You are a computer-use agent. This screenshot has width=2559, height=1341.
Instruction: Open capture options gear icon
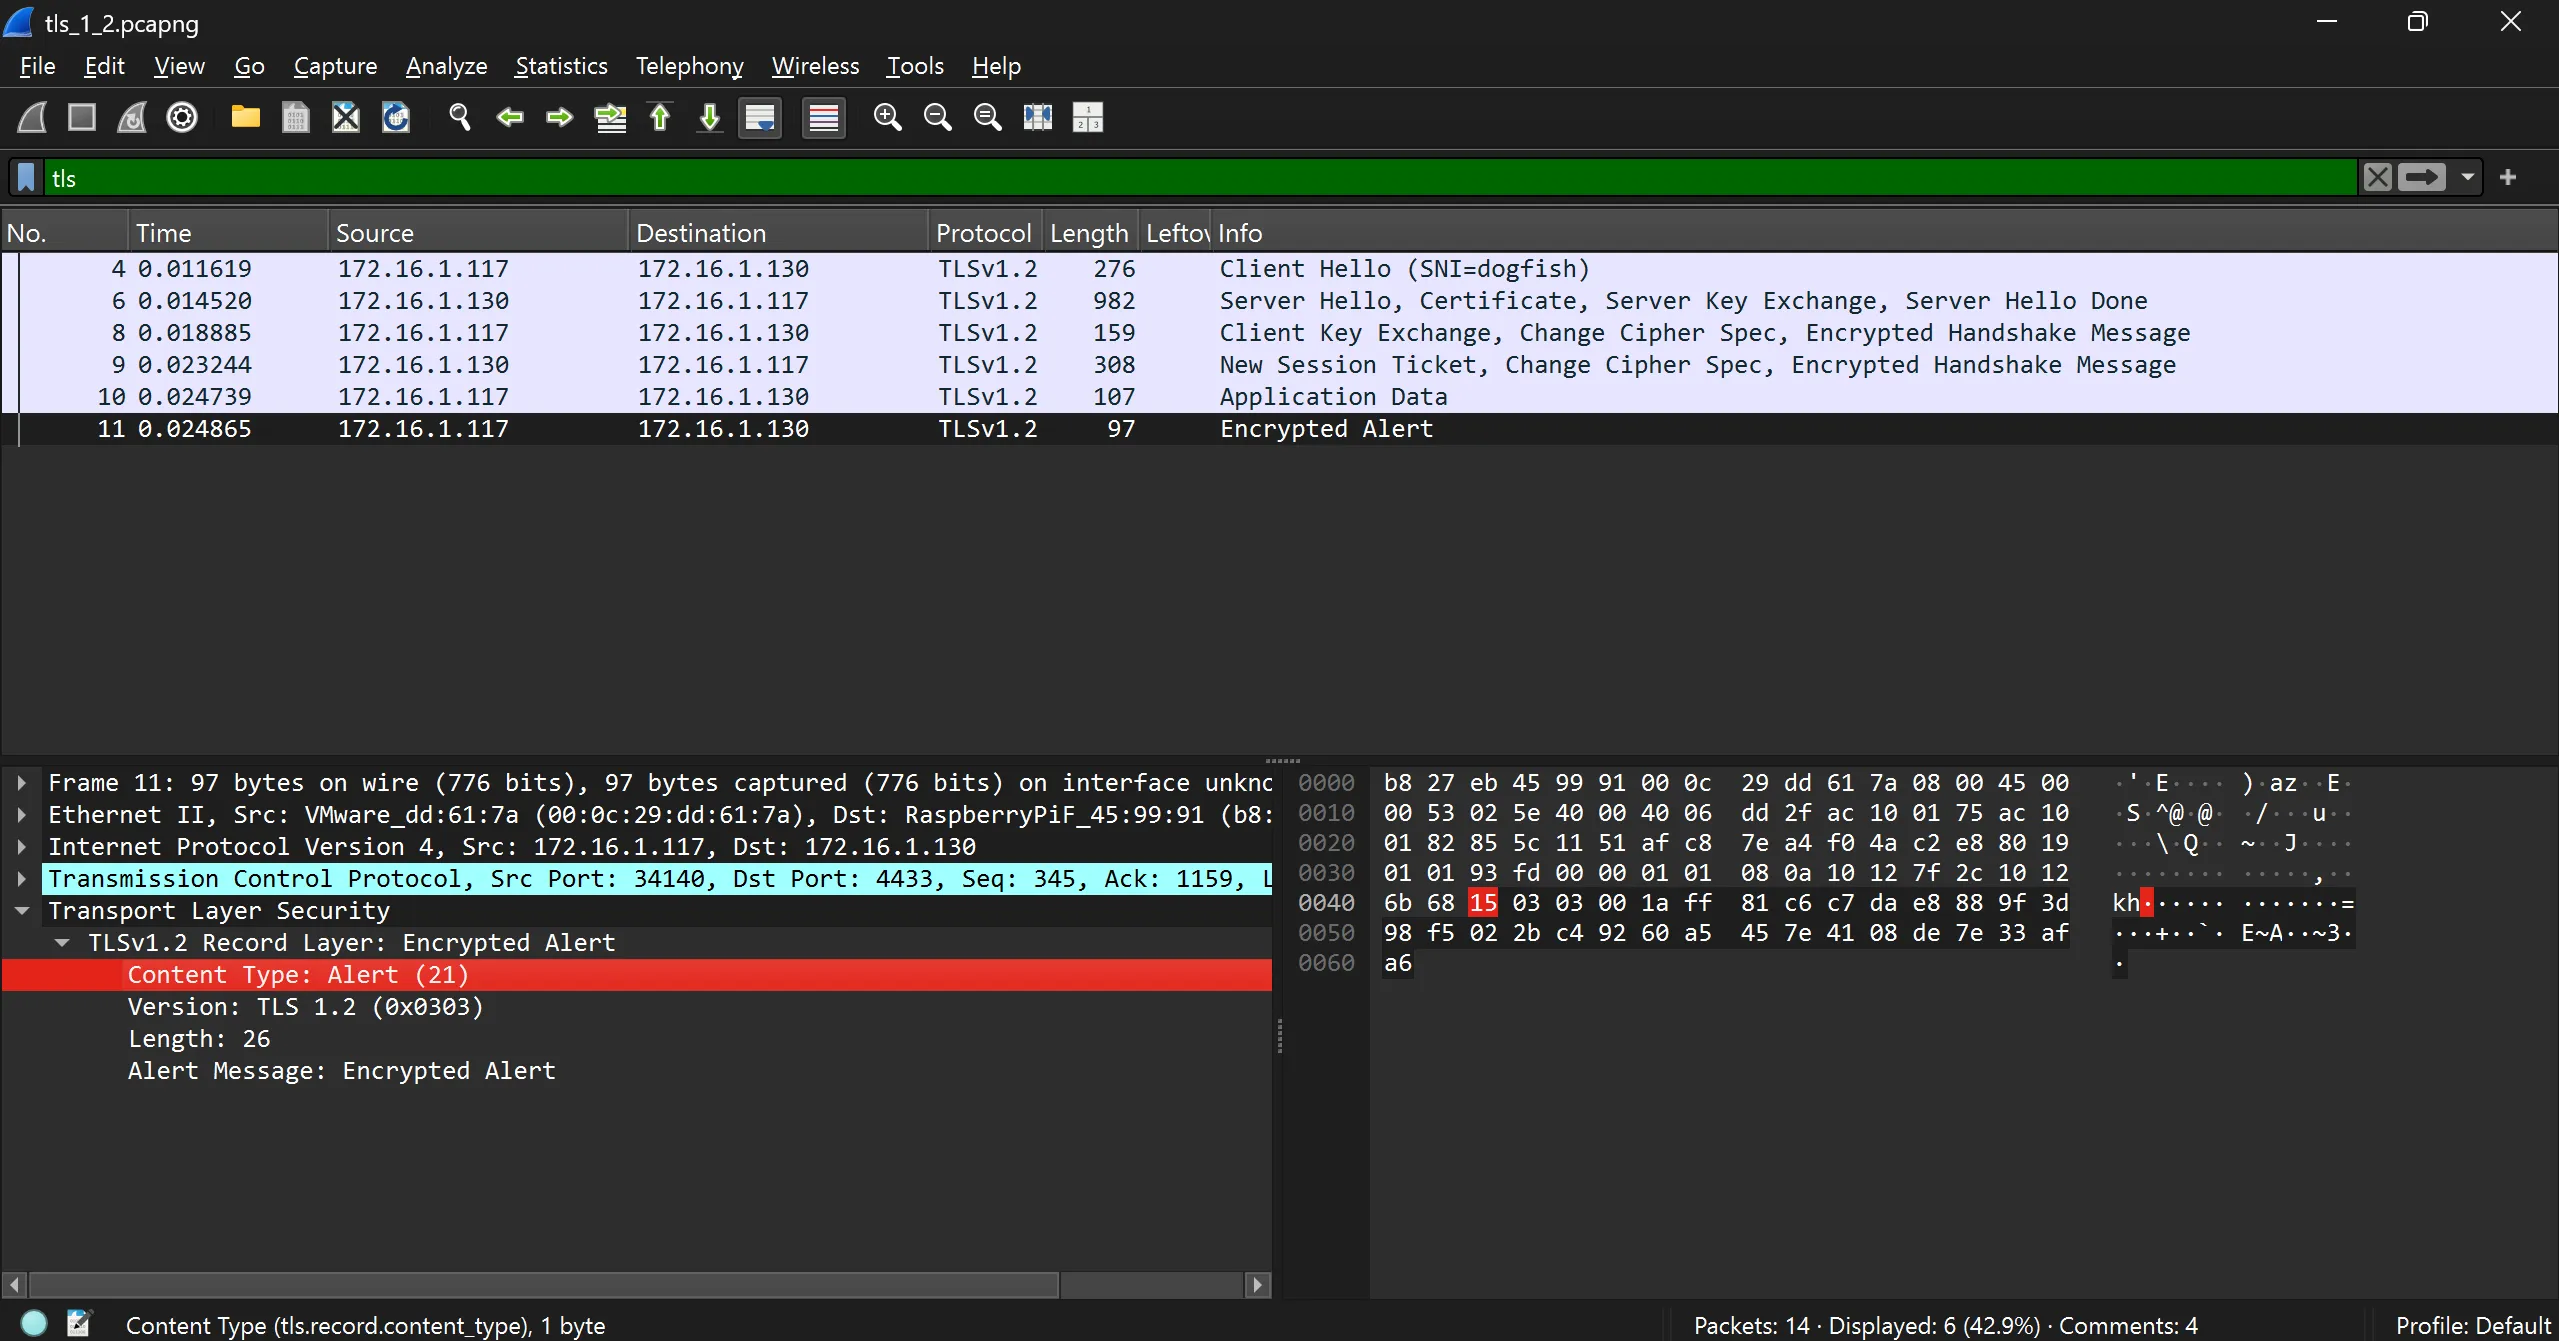click(x=182, y=117)
